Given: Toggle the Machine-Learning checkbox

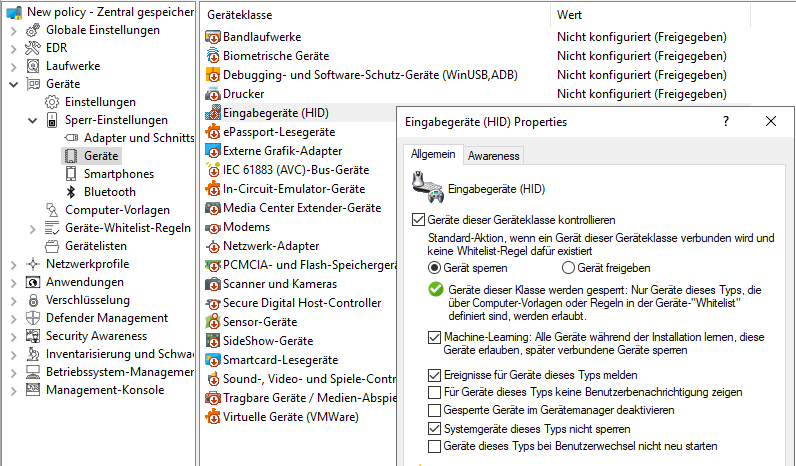Looking at the screenshot, I should click(x=434, y=337).
